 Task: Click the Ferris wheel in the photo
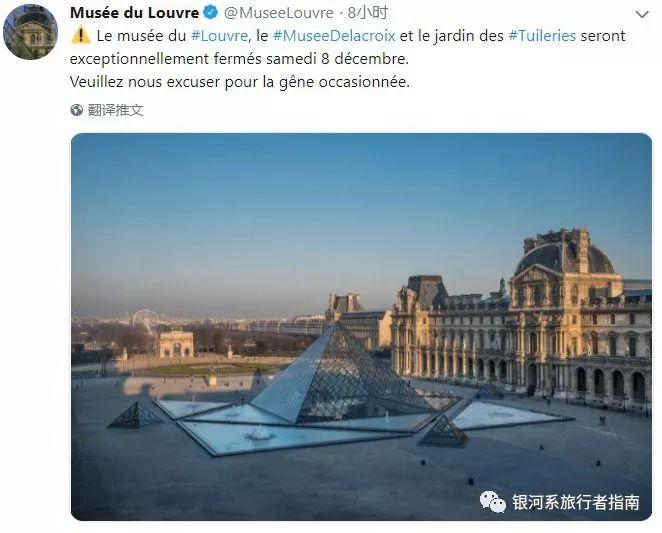click(145, 319)
